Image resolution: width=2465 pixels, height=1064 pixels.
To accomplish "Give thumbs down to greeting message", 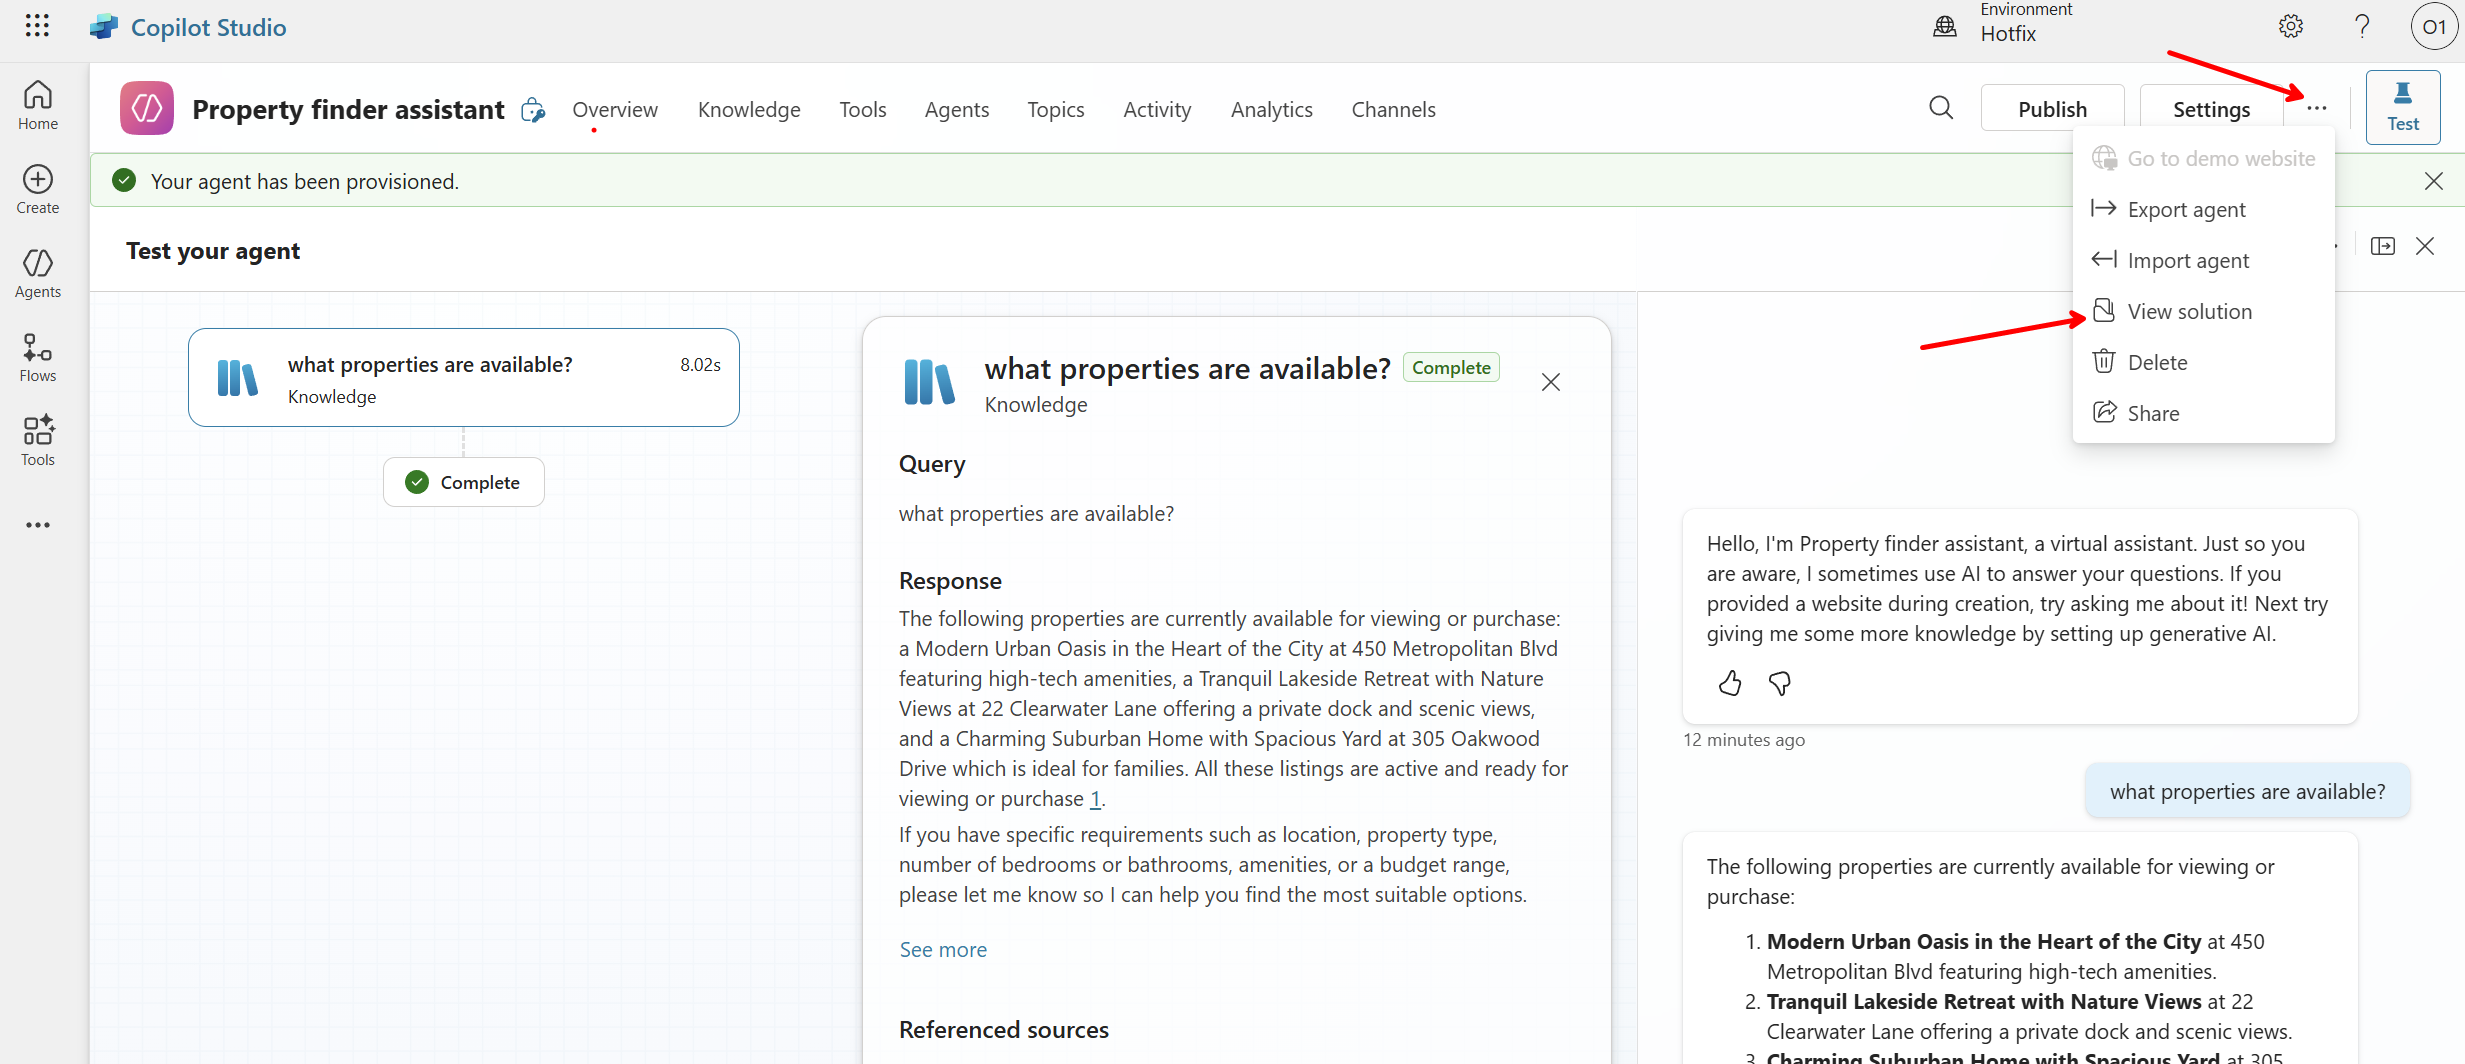I will point(1779,683).
